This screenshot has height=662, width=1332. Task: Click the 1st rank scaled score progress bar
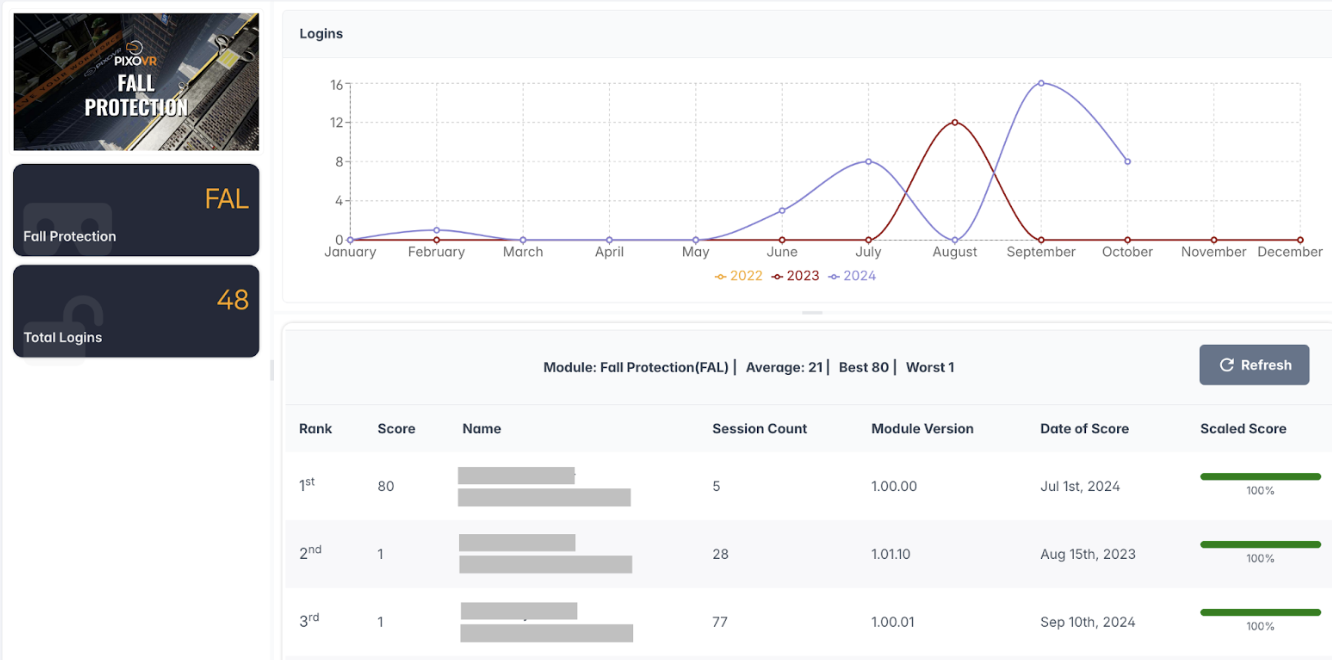click(x=1260, y=477)
